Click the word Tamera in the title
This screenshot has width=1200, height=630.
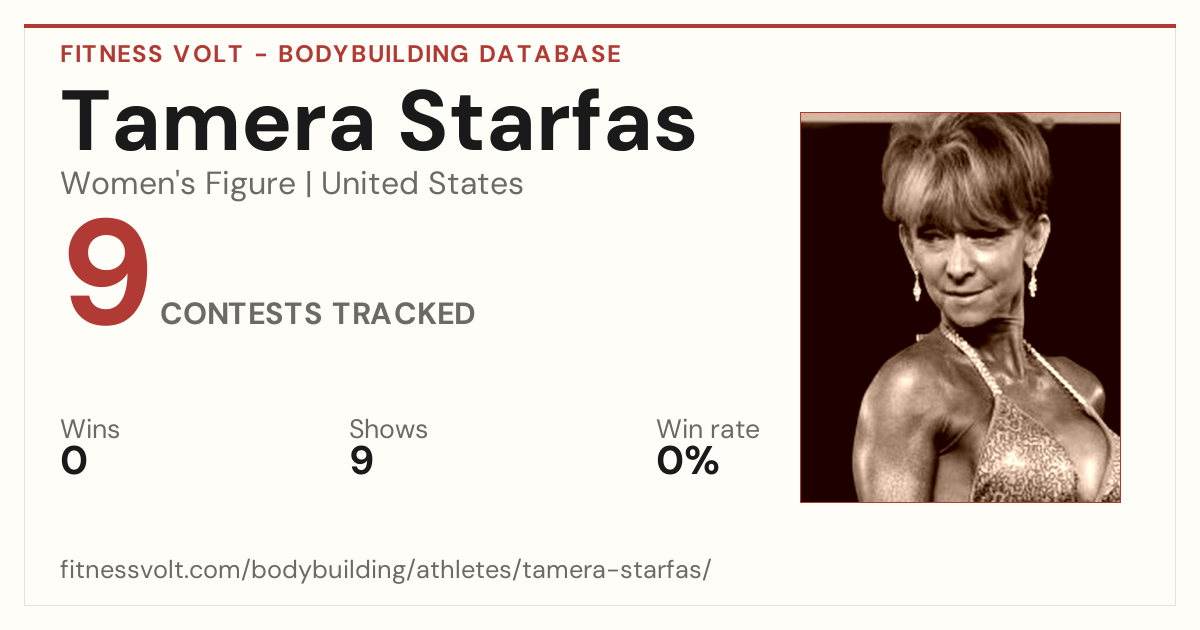click(218, 121)
